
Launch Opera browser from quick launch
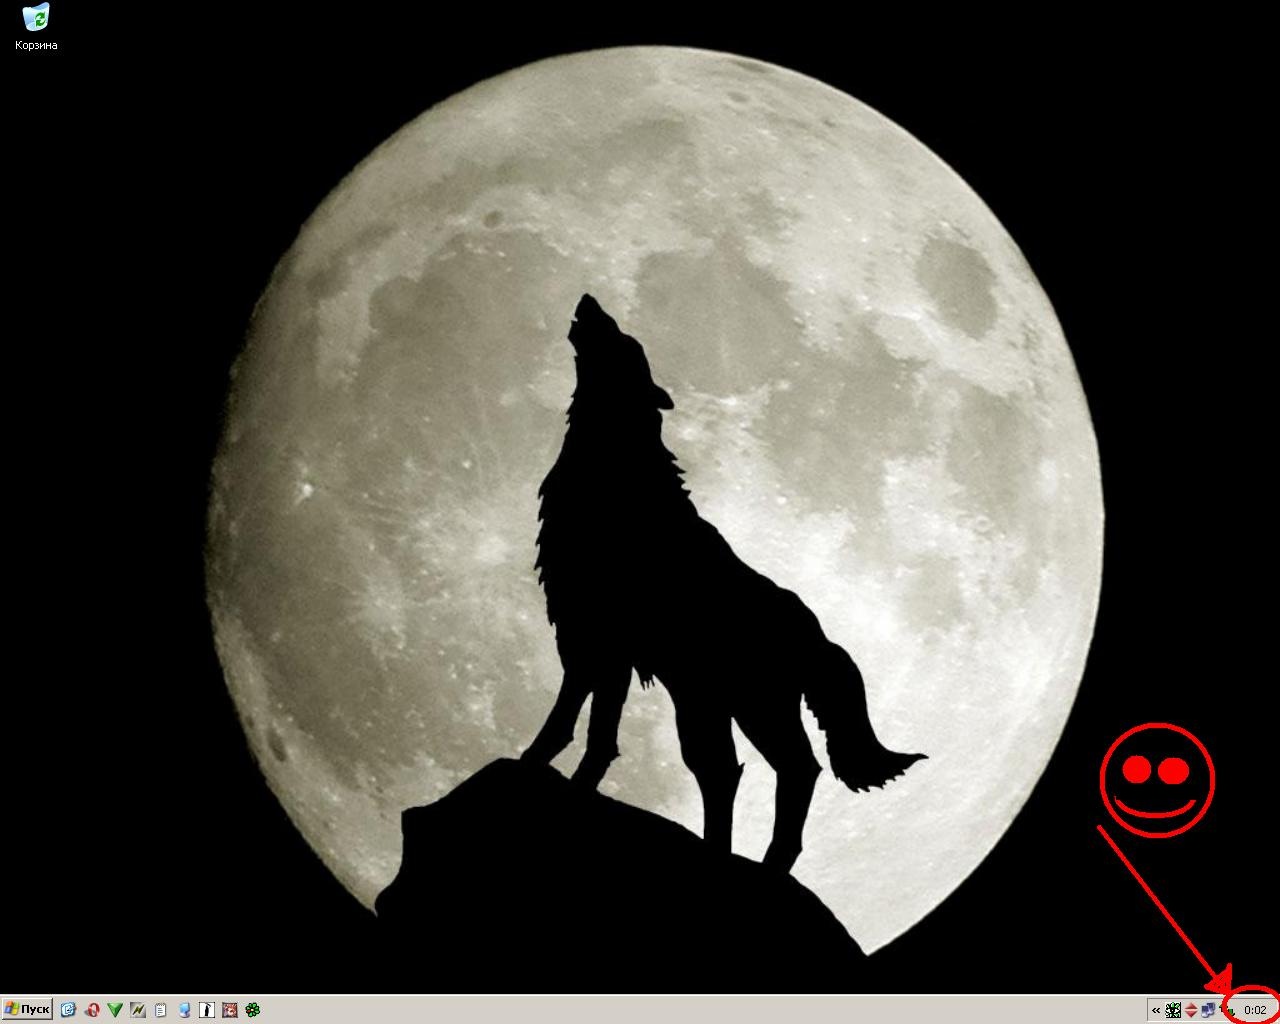pos(92,1010)
